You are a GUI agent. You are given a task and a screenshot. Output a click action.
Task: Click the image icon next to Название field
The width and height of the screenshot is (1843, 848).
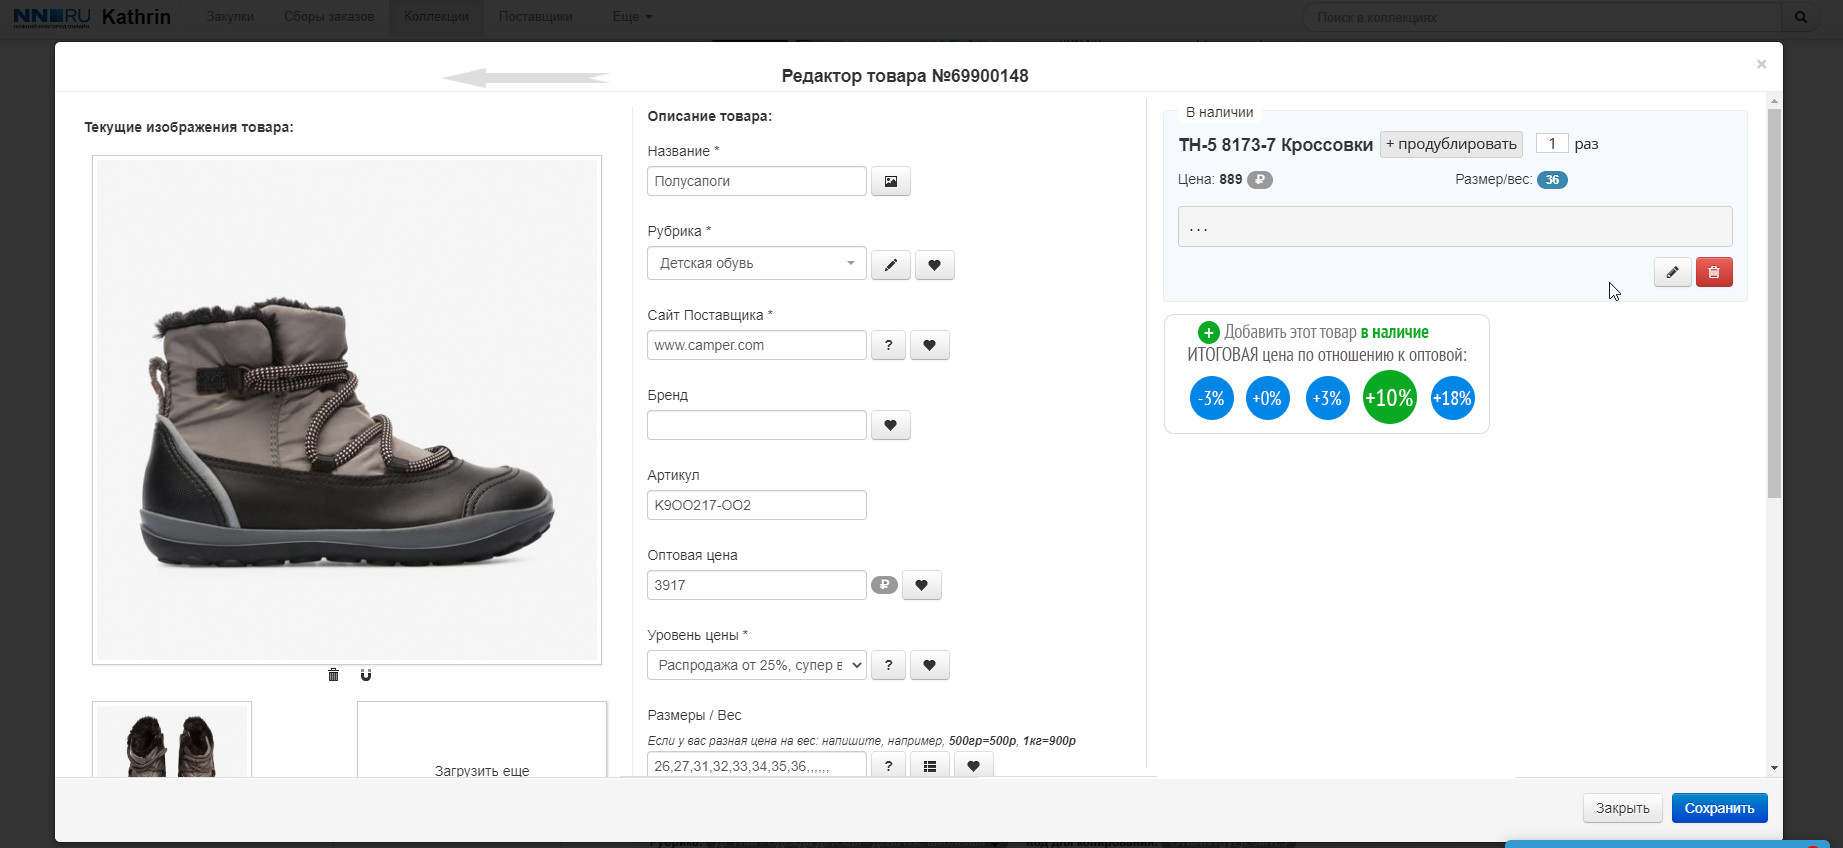pyautogui.click(x=890, y=181)
